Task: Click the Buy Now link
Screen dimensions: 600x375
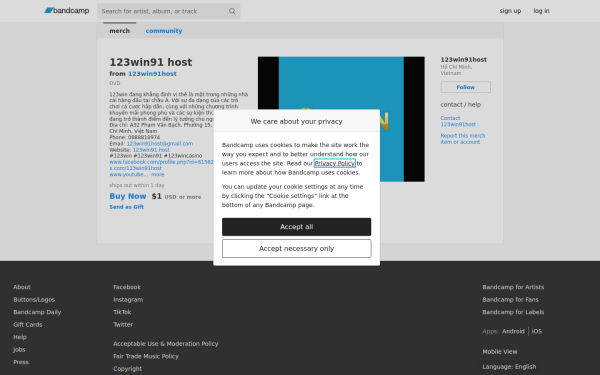Action: [128, 196]
